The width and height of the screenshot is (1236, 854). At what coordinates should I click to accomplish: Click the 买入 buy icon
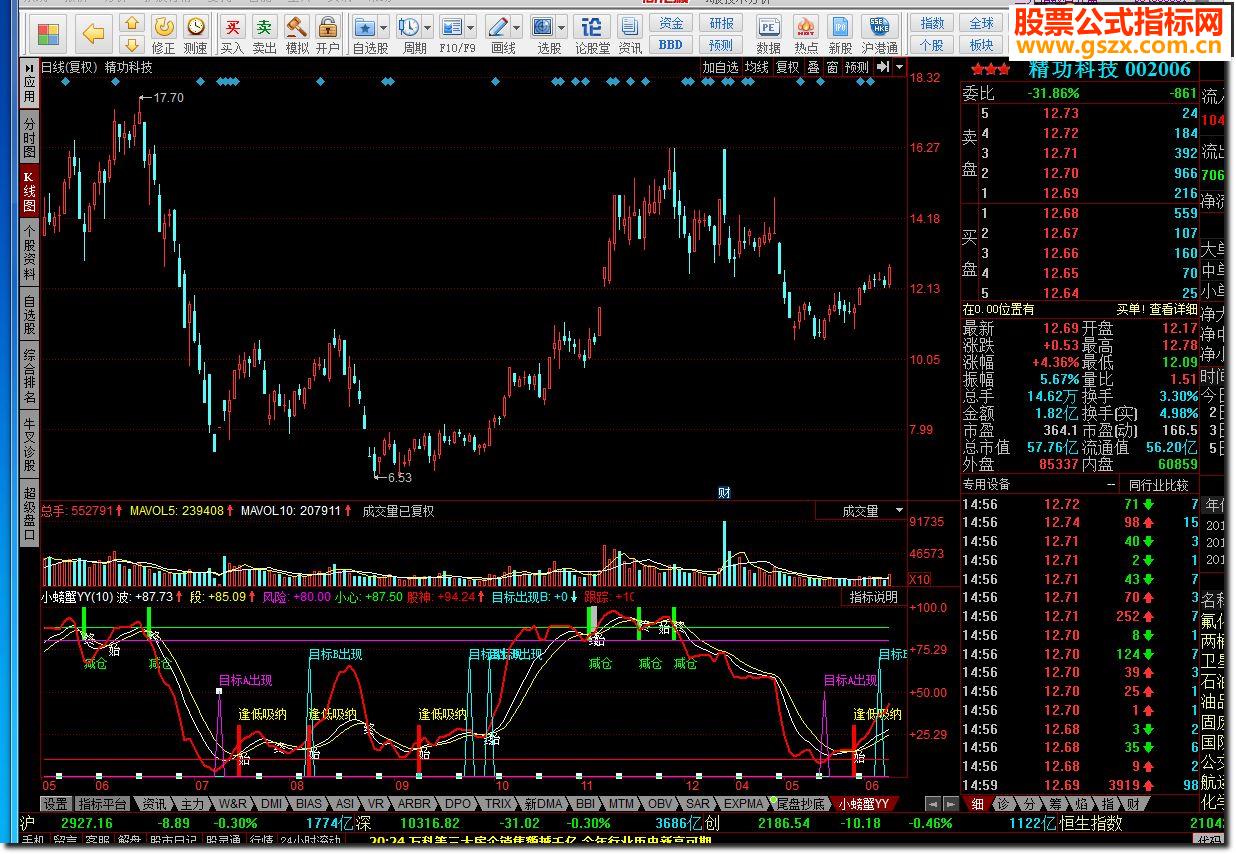coord(232,35)
